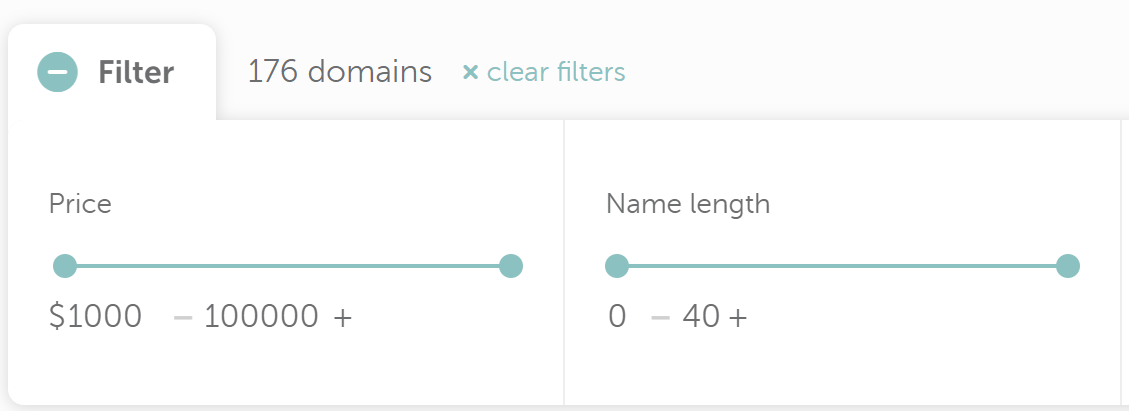Click the Price slider maximum handle
This screenshot has height=411, width=1129.
511,266
